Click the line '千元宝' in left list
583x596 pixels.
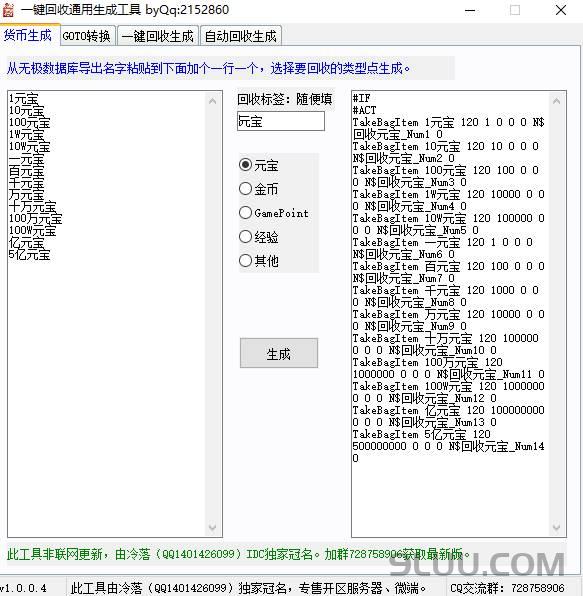[x=27, y=183]
